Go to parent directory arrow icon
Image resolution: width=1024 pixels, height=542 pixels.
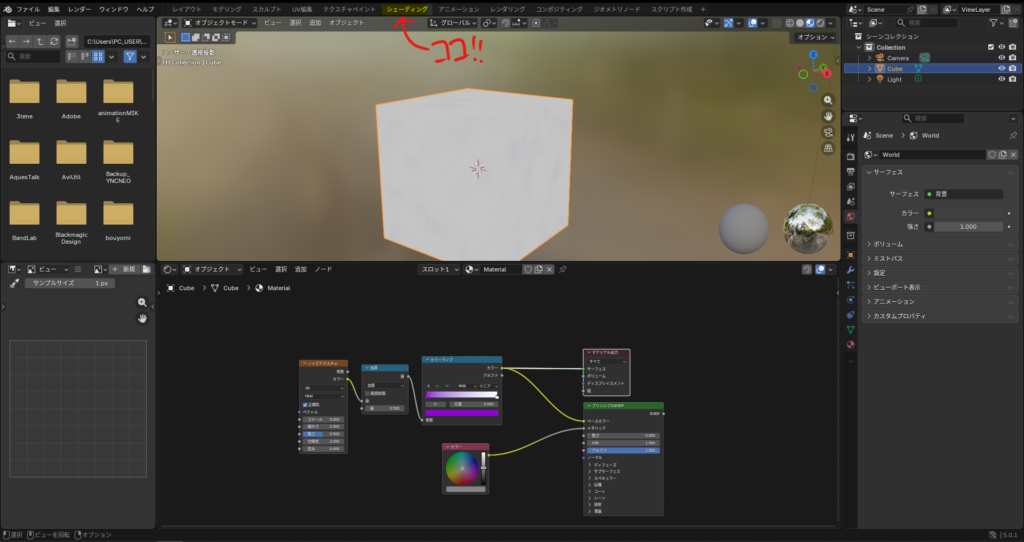pos(40,41)
